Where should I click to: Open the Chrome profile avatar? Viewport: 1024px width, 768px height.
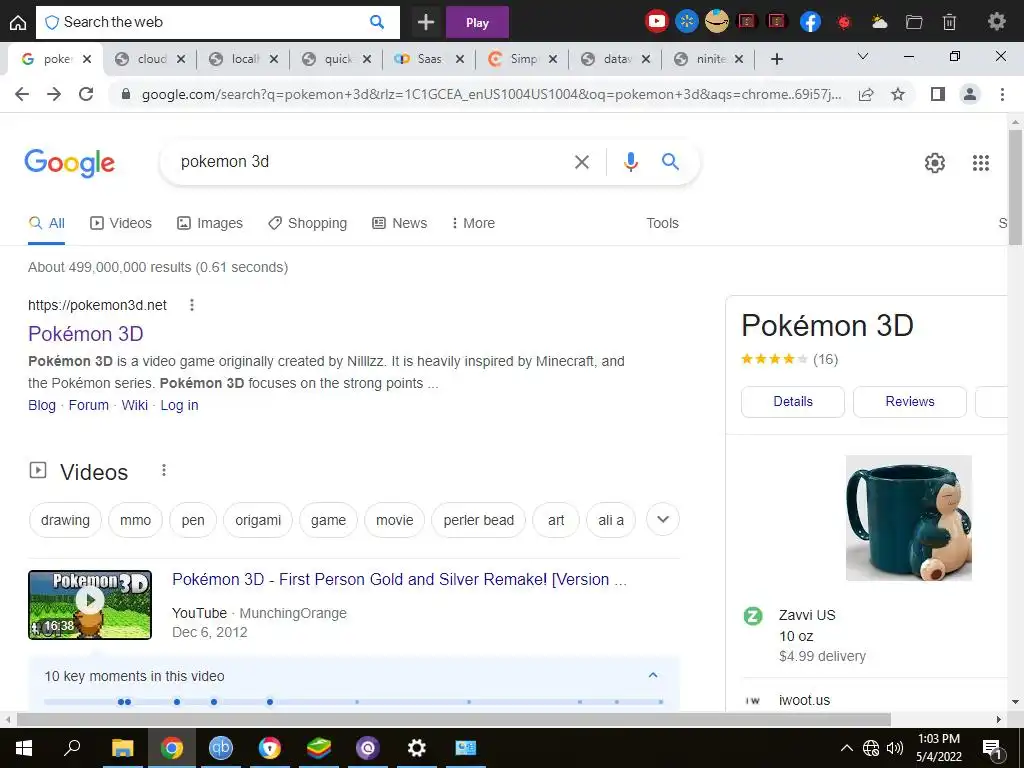[x=970, y=94]
